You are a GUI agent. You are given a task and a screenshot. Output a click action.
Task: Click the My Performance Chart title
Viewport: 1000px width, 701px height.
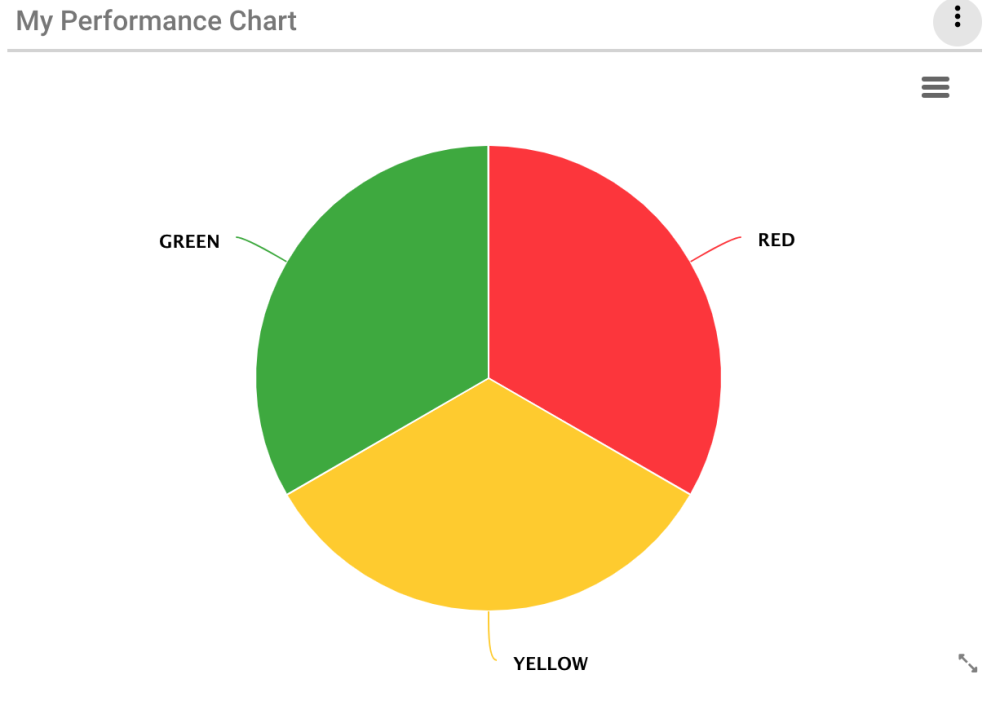point(156,21)
